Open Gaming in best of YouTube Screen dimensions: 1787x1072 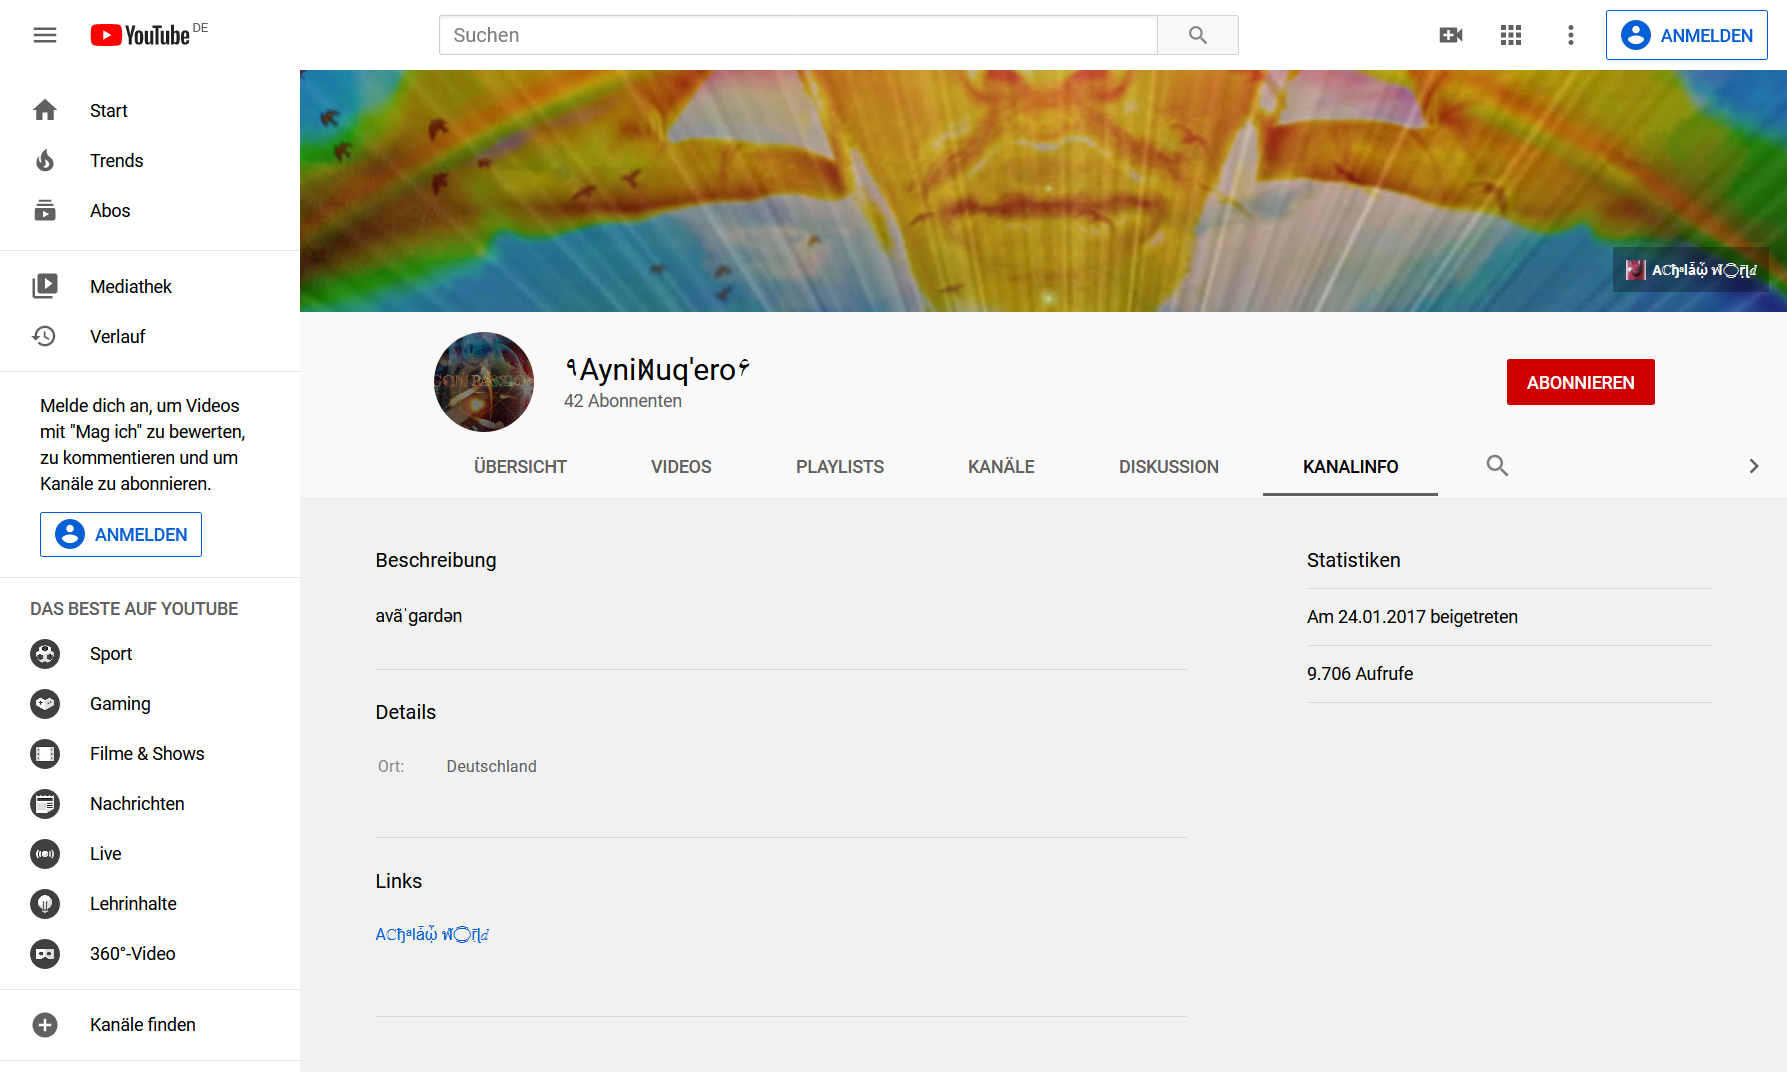click(x=120, y=704)
